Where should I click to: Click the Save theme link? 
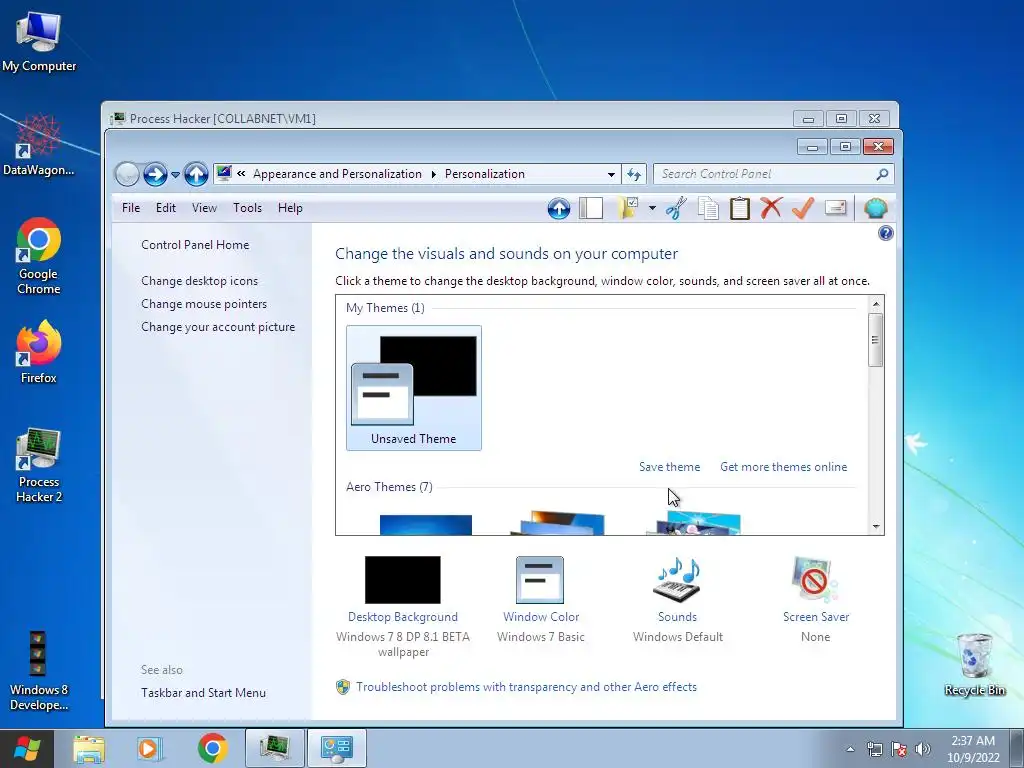tap(669, 467)
